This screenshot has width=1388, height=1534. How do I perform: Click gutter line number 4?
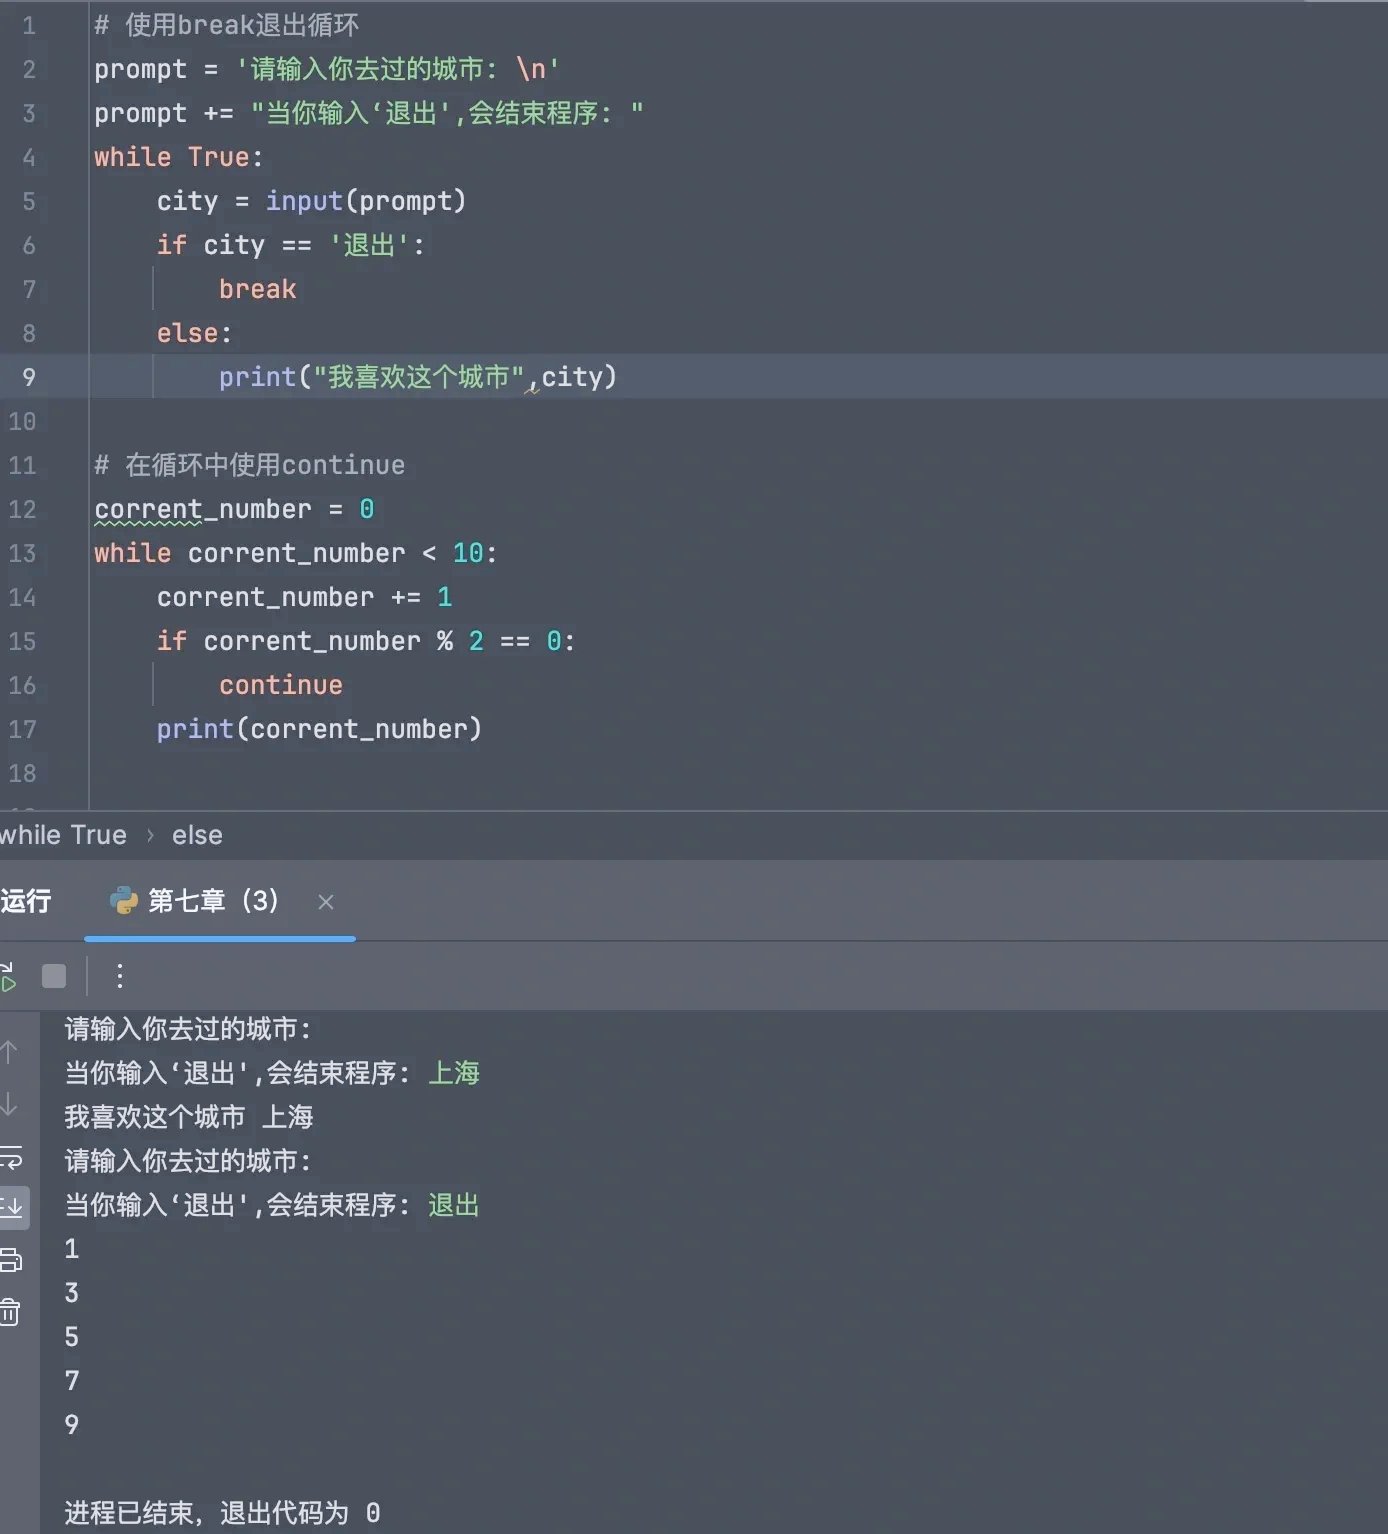(29, 158)
